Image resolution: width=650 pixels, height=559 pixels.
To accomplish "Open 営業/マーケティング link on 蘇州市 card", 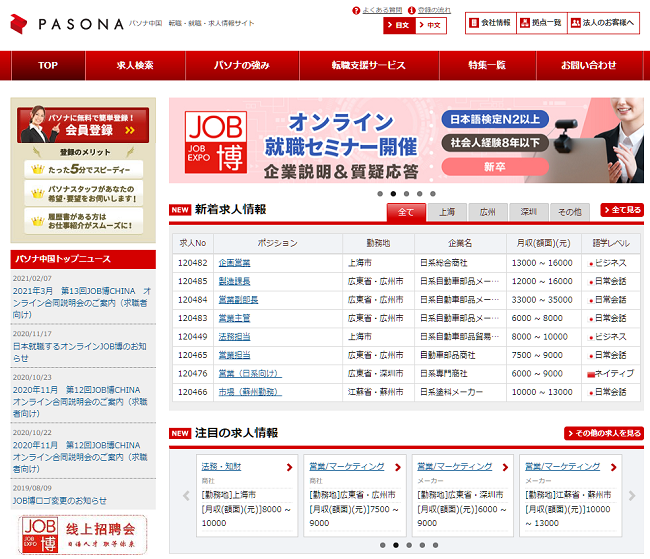I will pos(563,467).
